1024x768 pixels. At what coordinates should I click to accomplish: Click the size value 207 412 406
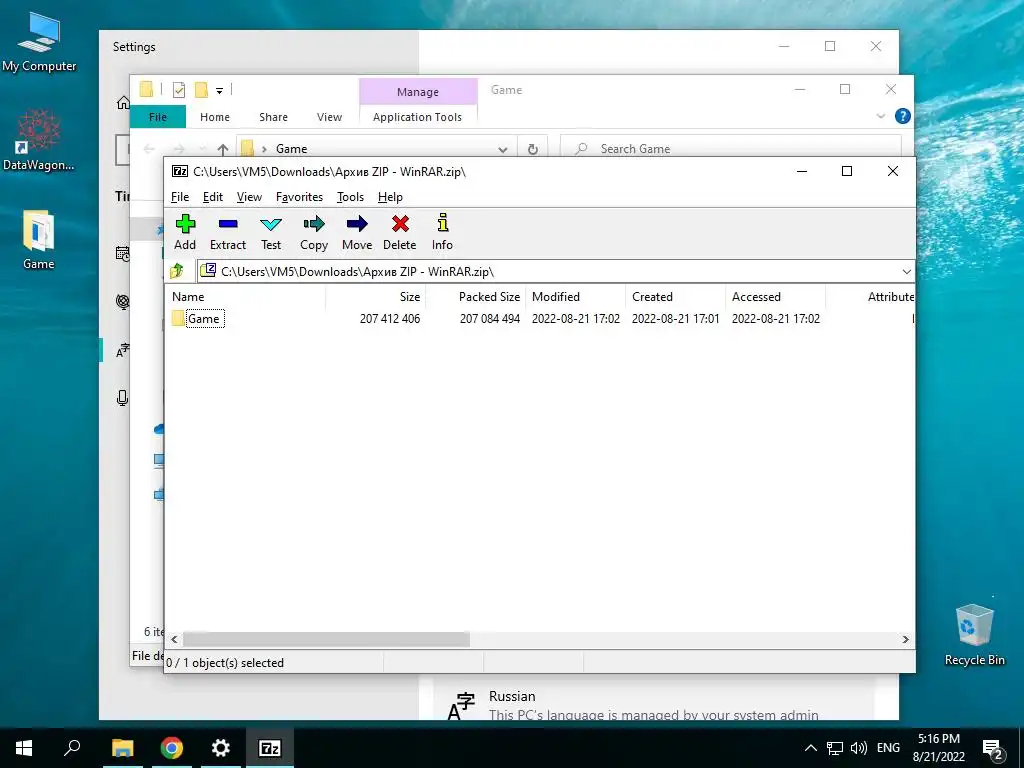[x=390, y=319]
